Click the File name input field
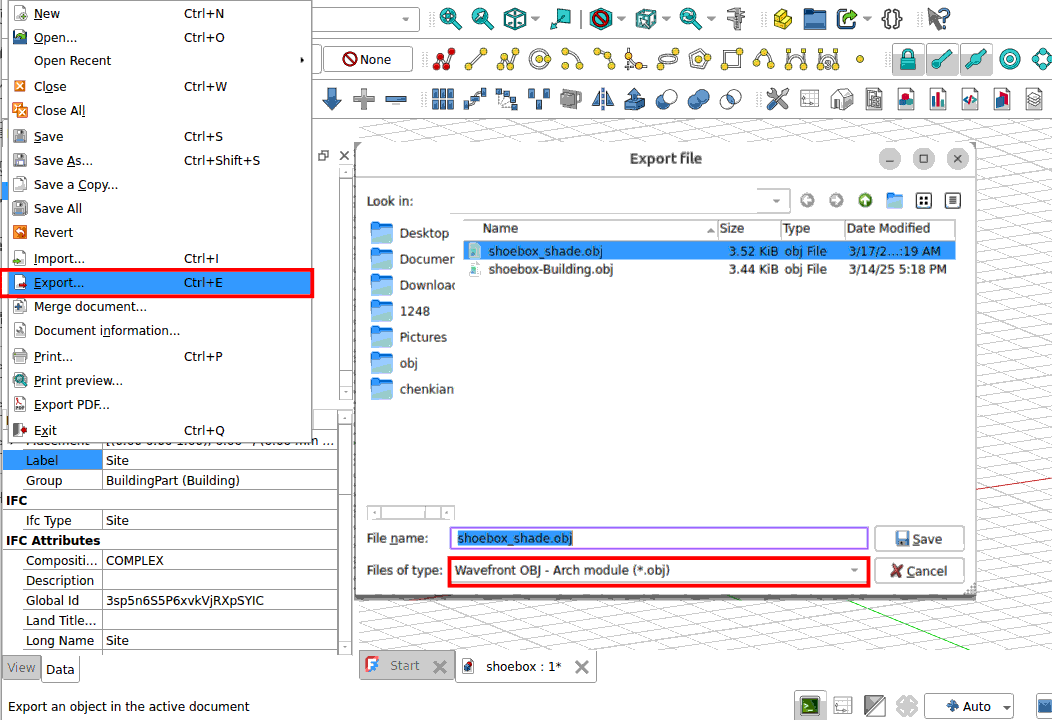The height and width of the screenshot is (720, 1052). (x=658, y=538)
